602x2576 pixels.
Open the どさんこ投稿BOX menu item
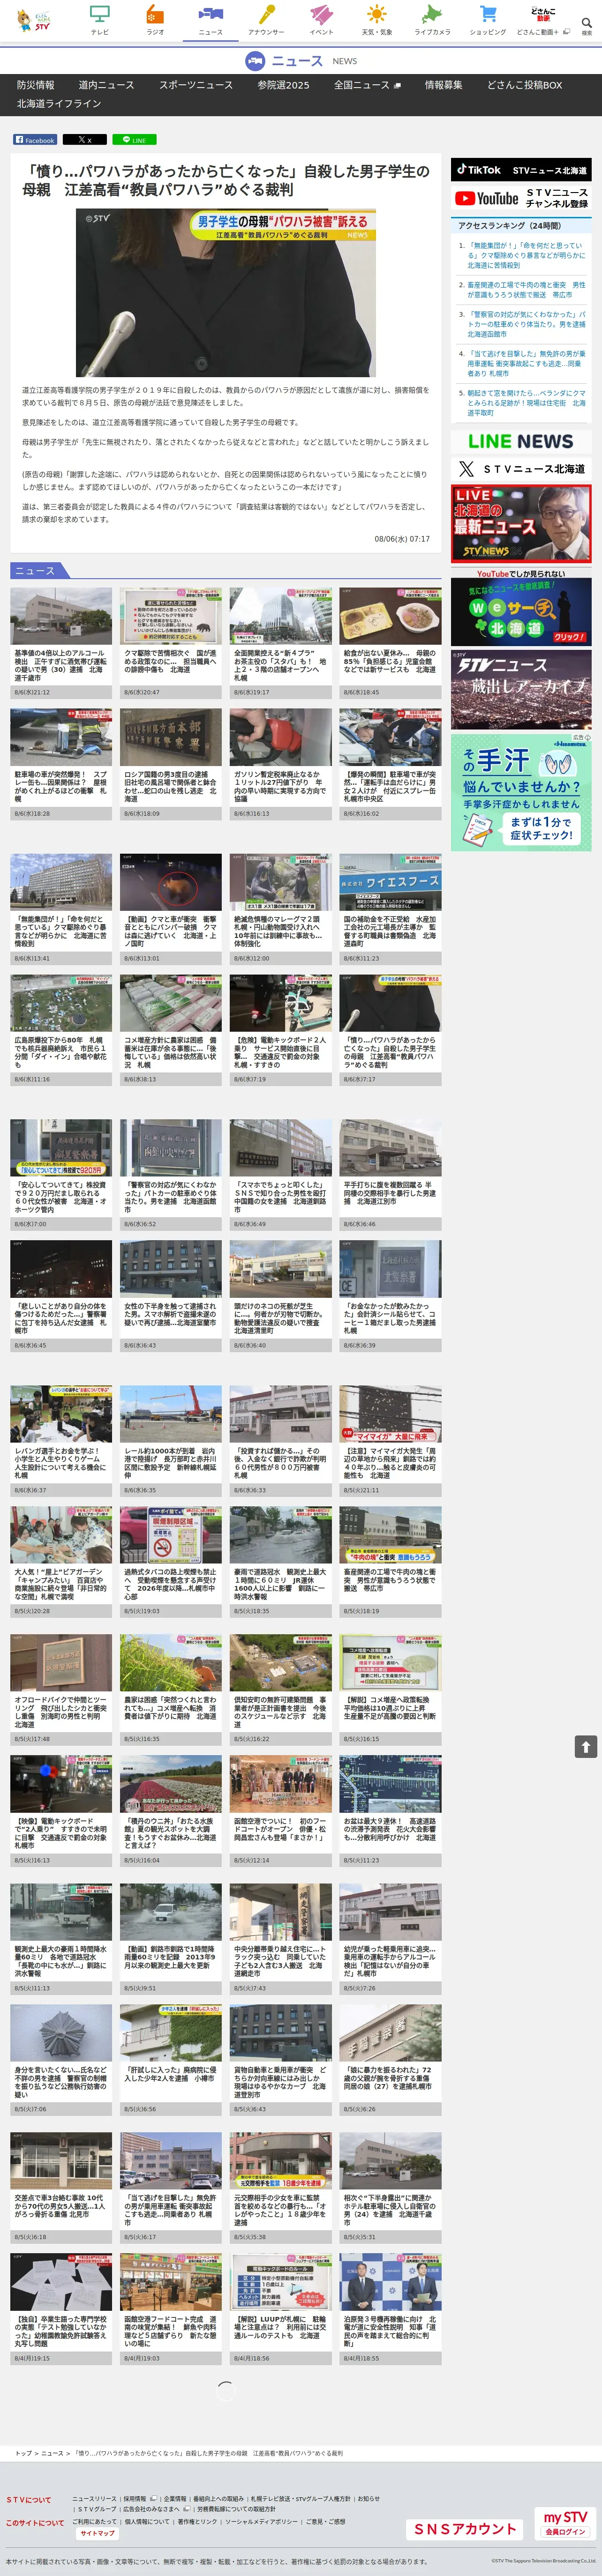click(x=525, y=85)
